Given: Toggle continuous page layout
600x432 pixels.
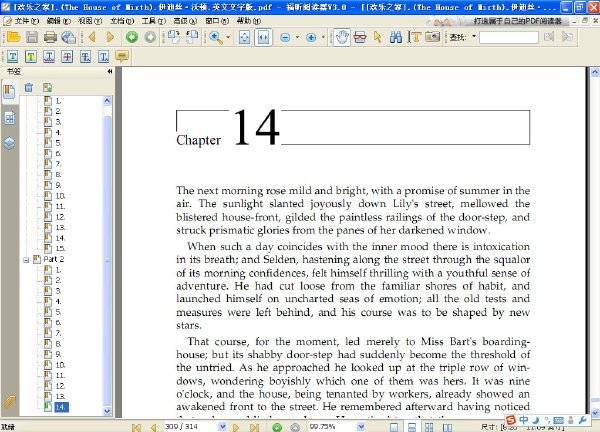Looking at the screenshot, I should click(x=411, y=427).
